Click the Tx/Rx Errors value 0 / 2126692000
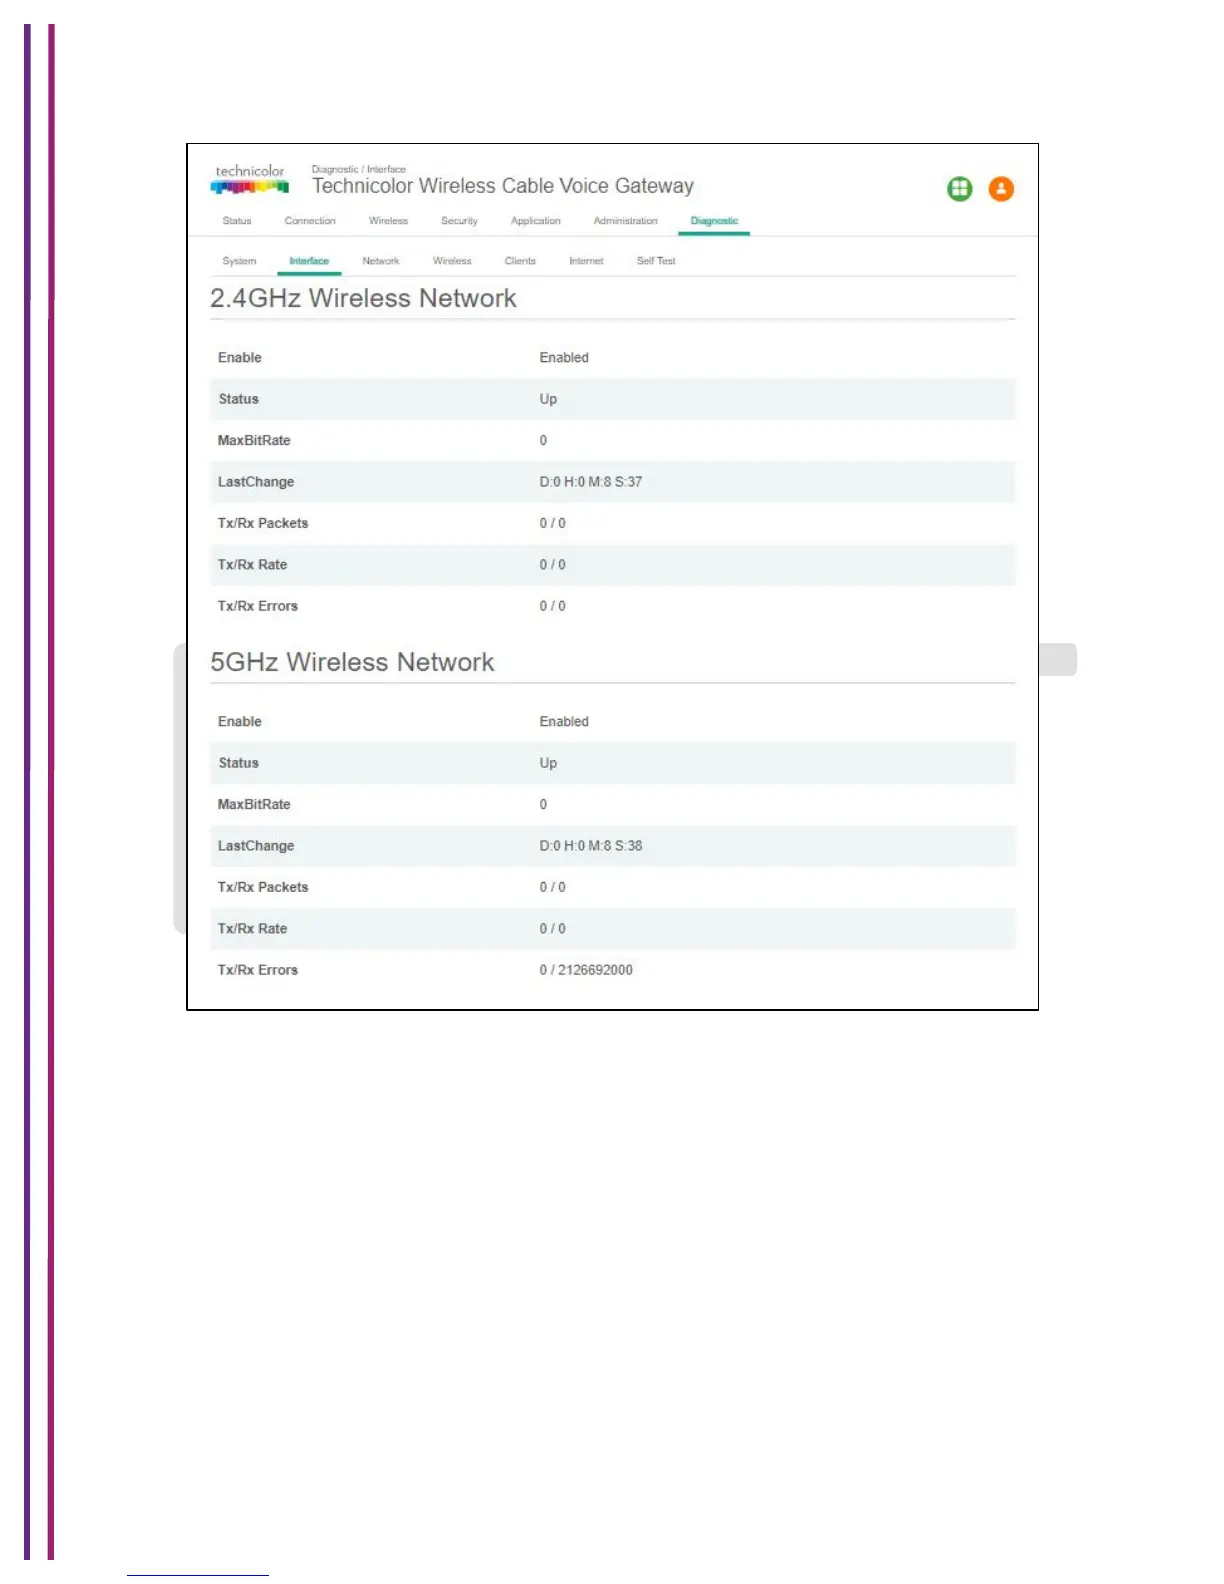1224x1584 pixels. click(x=586, y=970)
